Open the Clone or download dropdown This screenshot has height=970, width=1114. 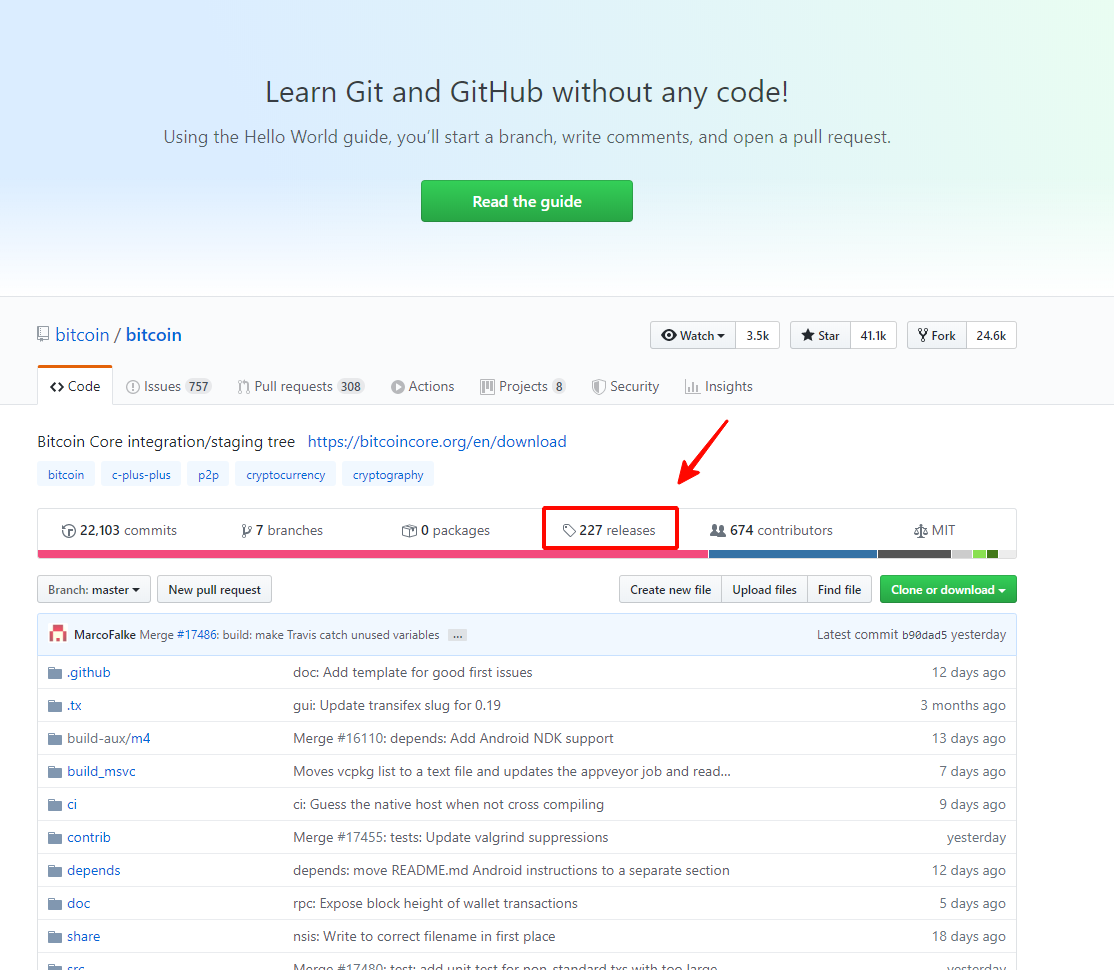point(948,590)
